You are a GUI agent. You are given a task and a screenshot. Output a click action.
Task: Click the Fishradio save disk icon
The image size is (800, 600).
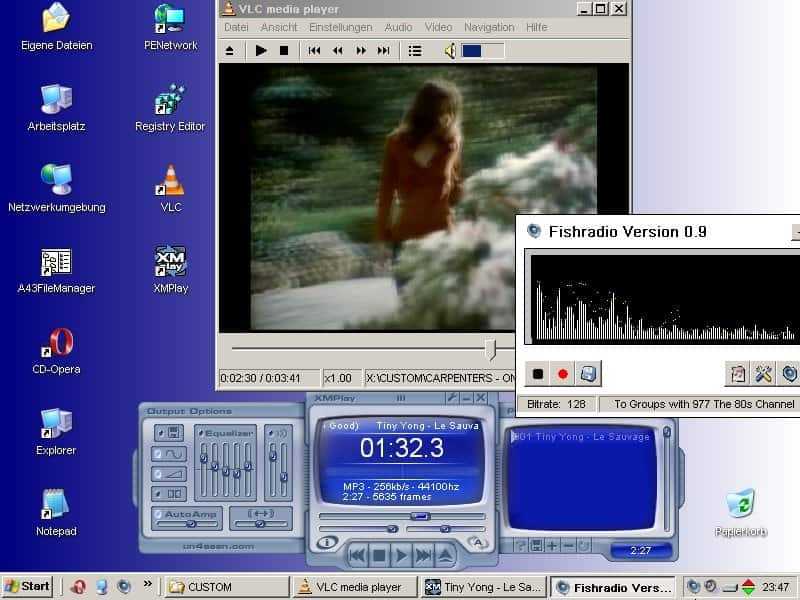[588, 374]
